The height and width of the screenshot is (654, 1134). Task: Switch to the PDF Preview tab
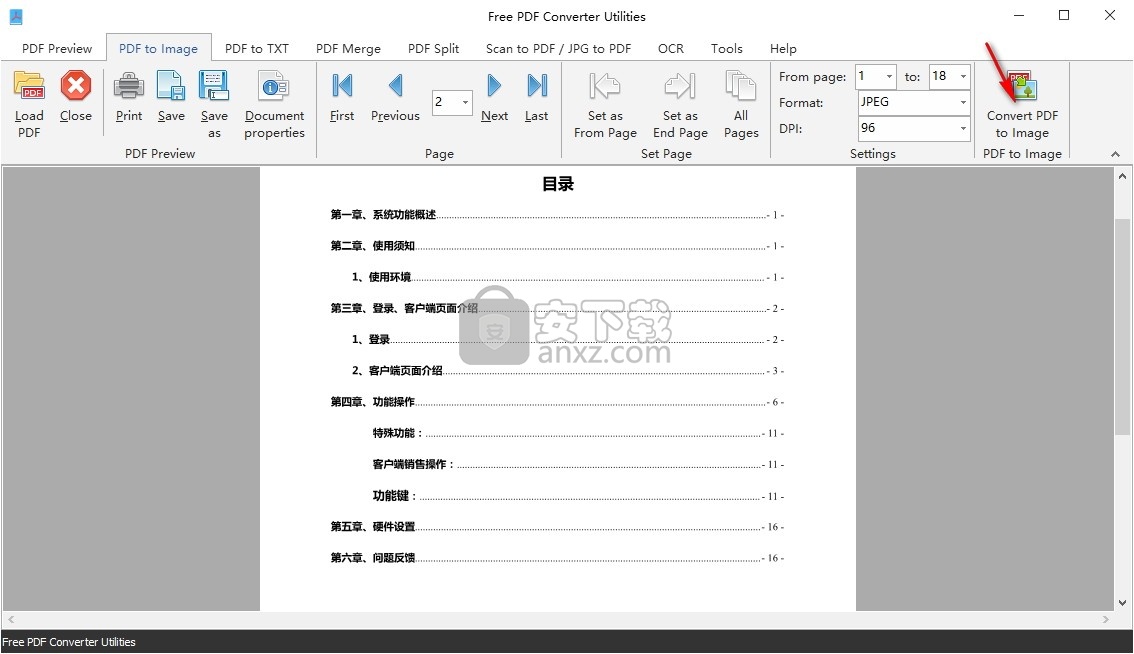pyautogui.click(x=57, y=48)
